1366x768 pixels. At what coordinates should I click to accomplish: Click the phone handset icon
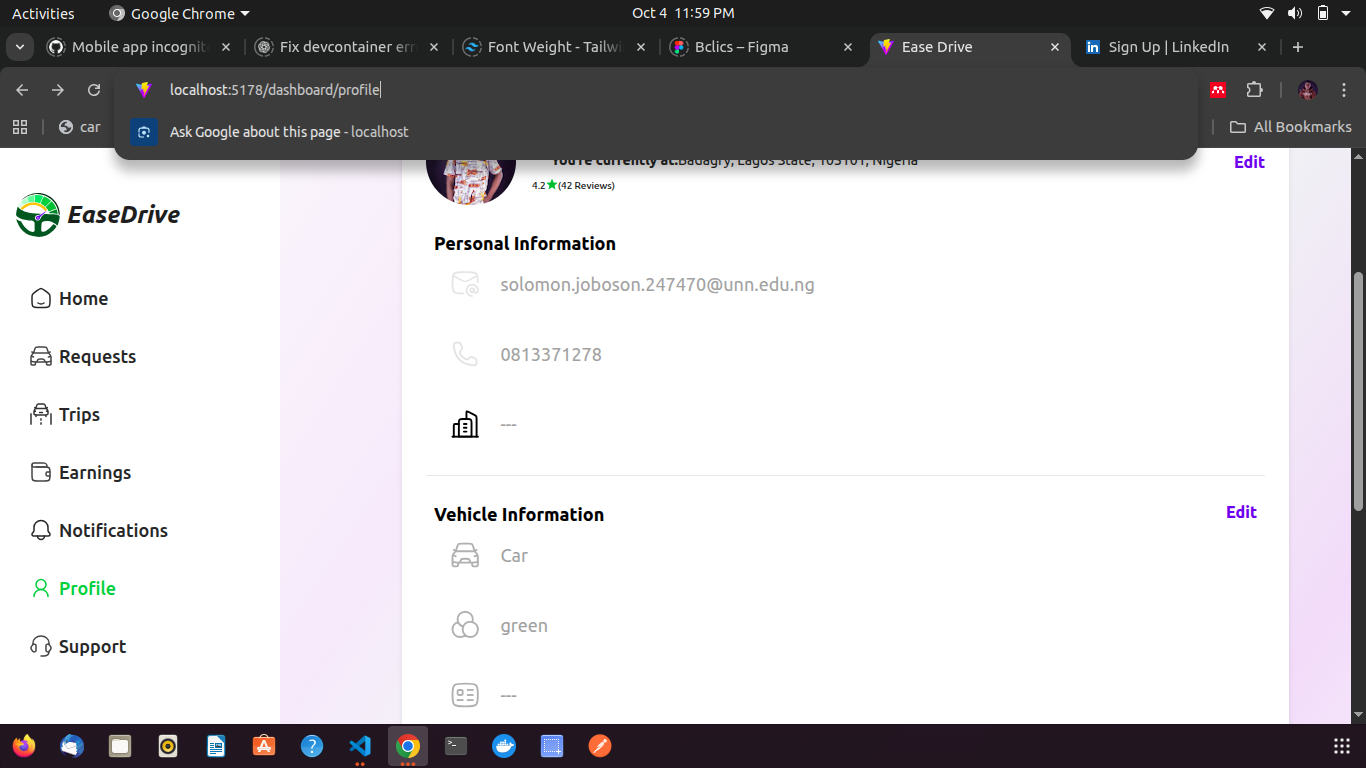coord(465,354)
